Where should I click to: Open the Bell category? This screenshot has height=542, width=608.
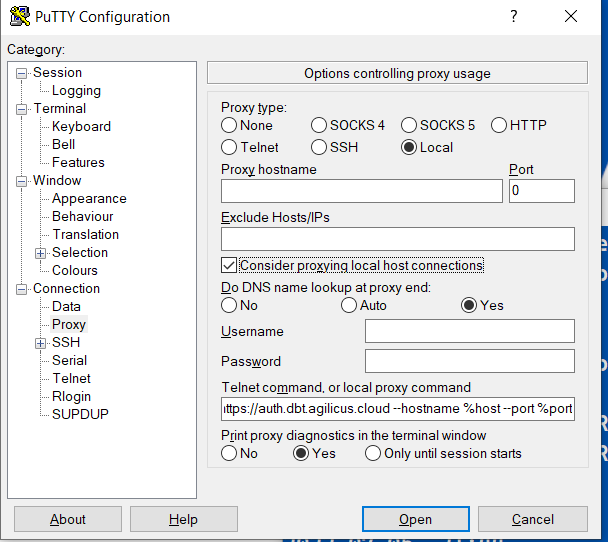click(x=63, y=144)
